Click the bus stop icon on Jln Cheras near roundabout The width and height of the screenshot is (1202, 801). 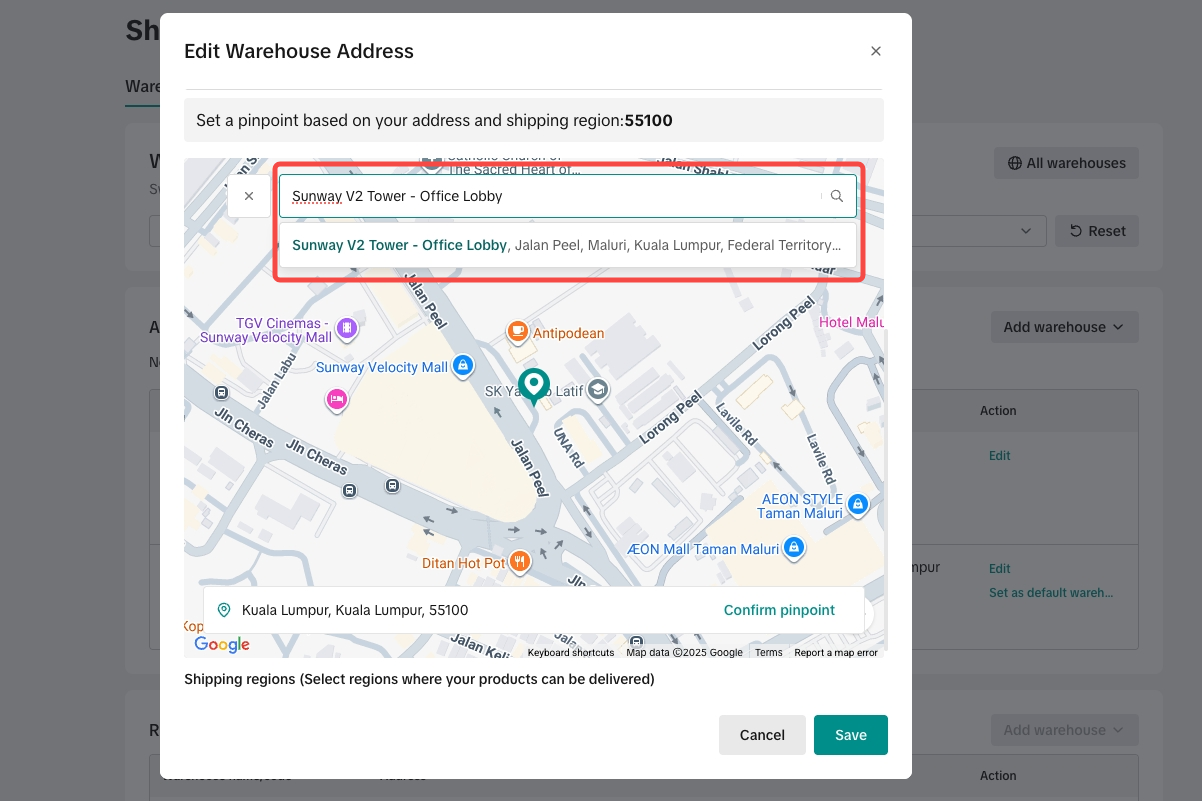point(392,485)
